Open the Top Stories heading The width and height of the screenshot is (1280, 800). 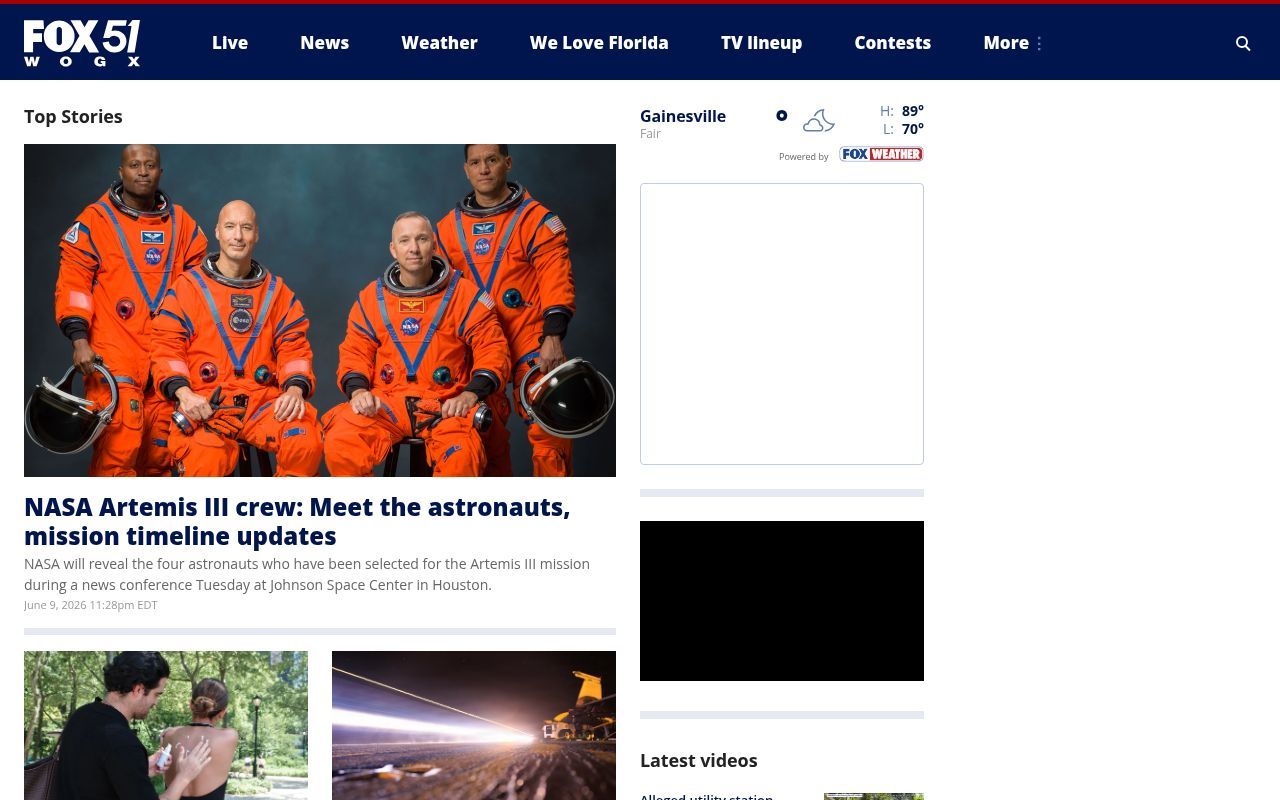click(73, 116)
